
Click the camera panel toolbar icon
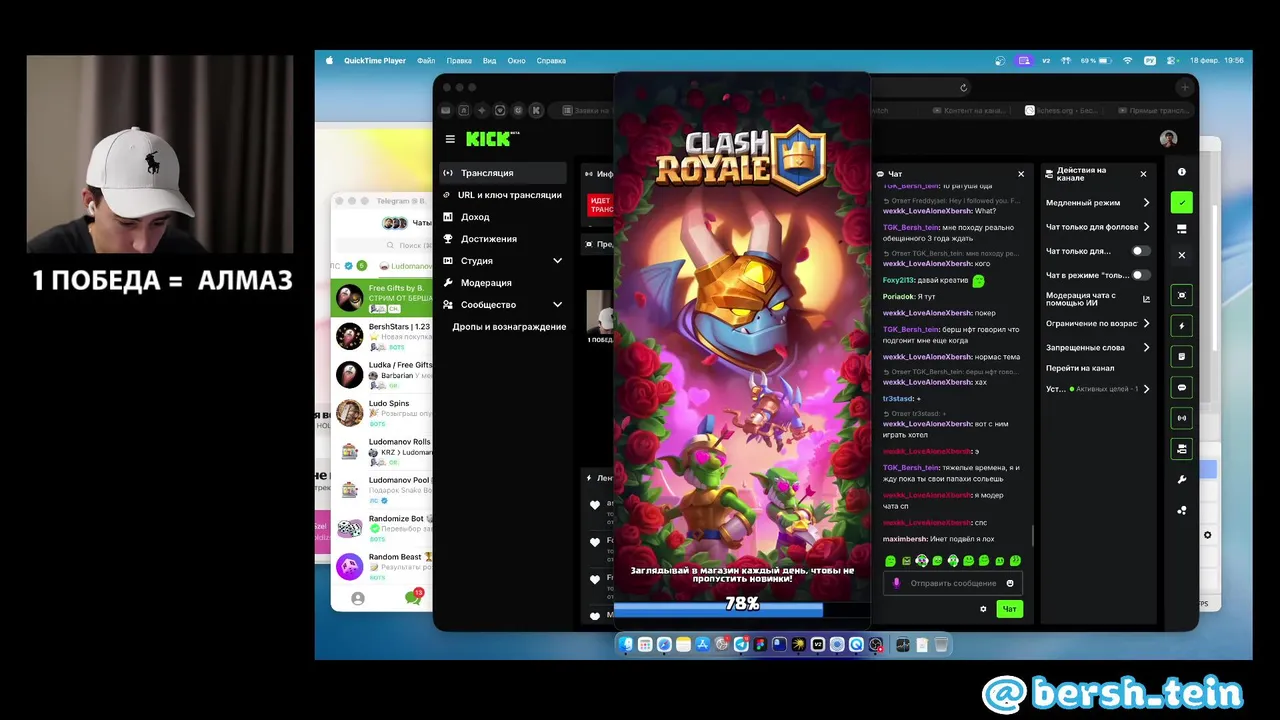(x=1181, y=449)
